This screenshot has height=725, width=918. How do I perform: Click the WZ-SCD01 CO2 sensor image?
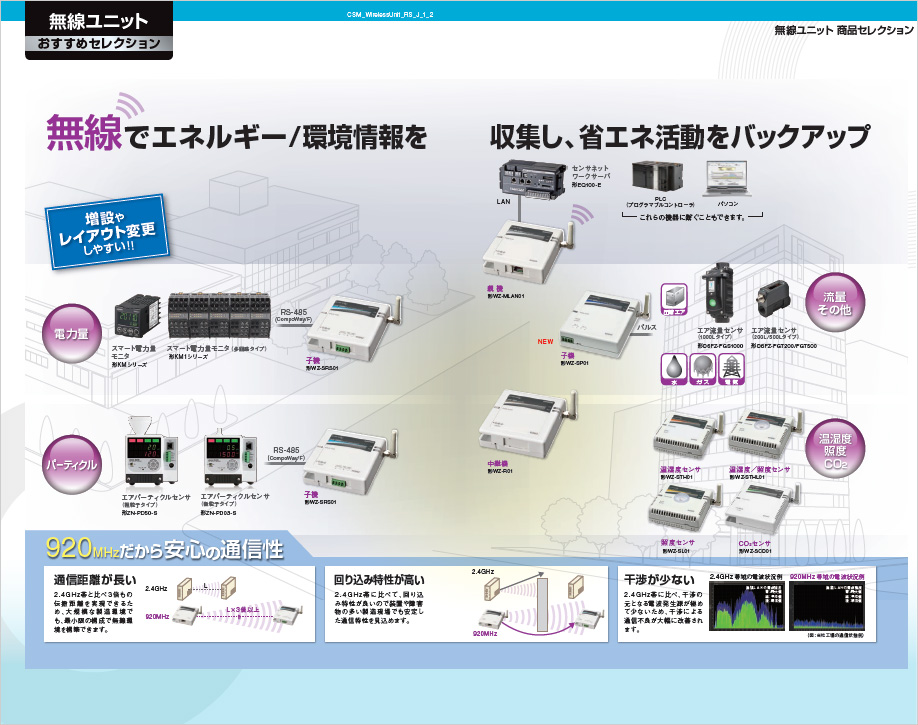pos(761,508)
